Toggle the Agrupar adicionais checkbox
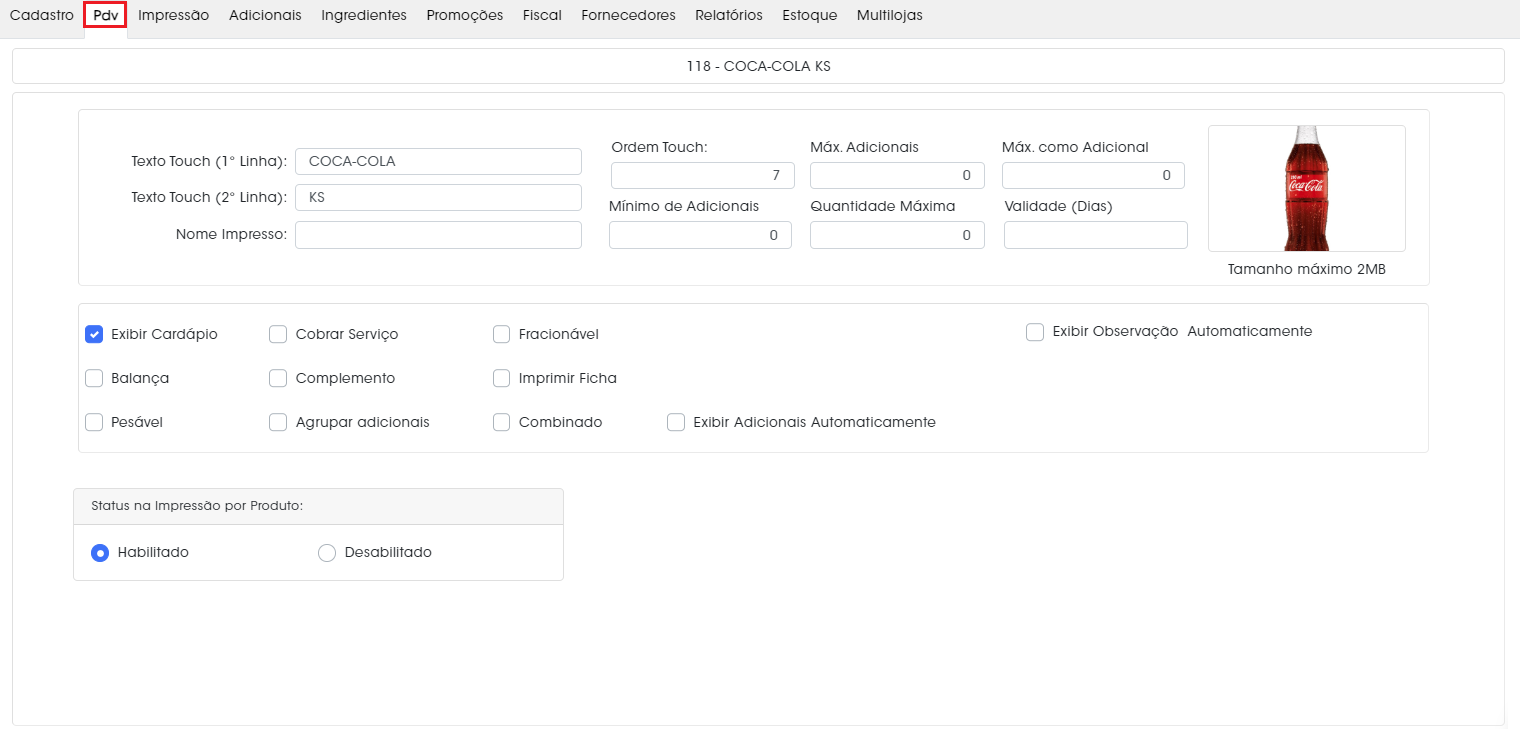Image resolution: width=1520 pixels, height=743 pixels. tap(278, 422)
